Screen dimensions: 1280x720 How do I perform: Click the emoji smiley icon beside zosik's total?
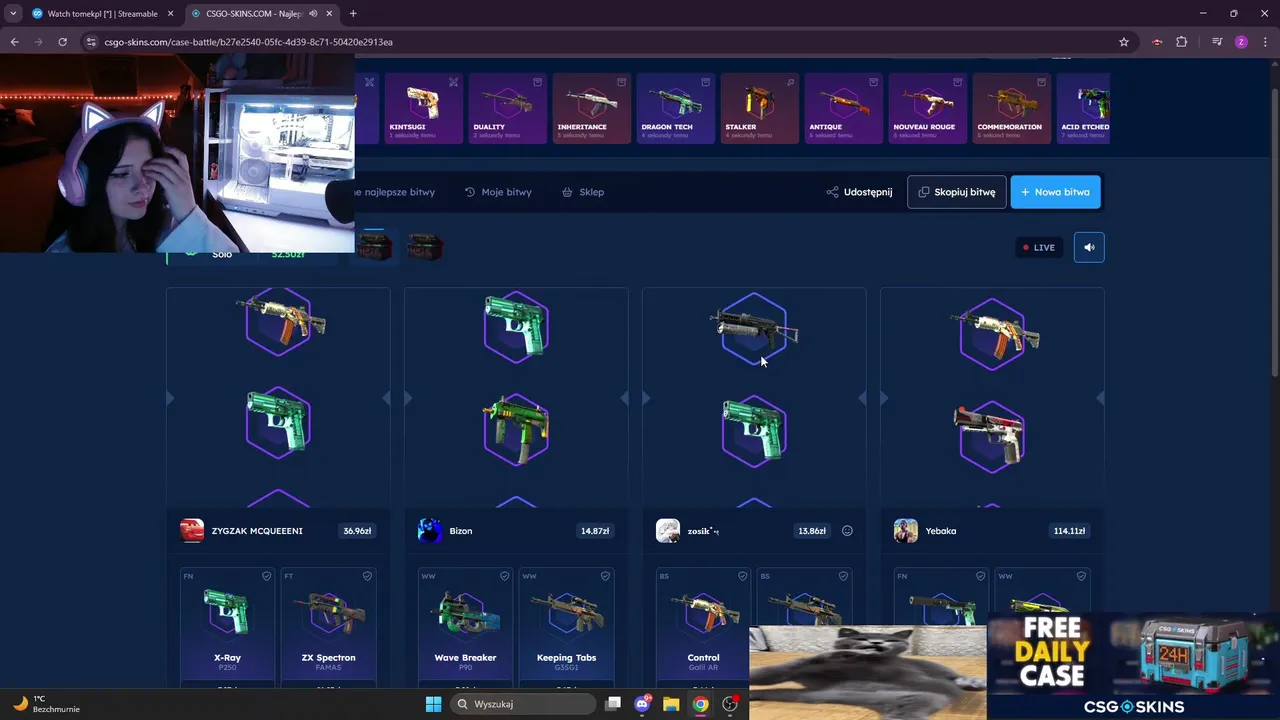point(847,531)
